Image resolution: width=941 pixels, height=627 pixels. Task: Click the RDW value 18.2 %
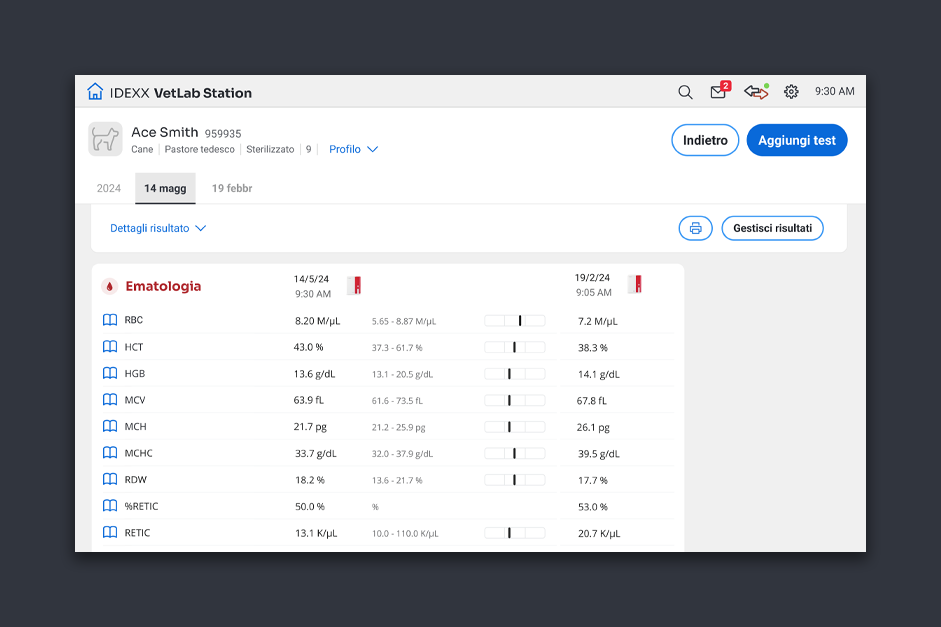coord(310,480)
